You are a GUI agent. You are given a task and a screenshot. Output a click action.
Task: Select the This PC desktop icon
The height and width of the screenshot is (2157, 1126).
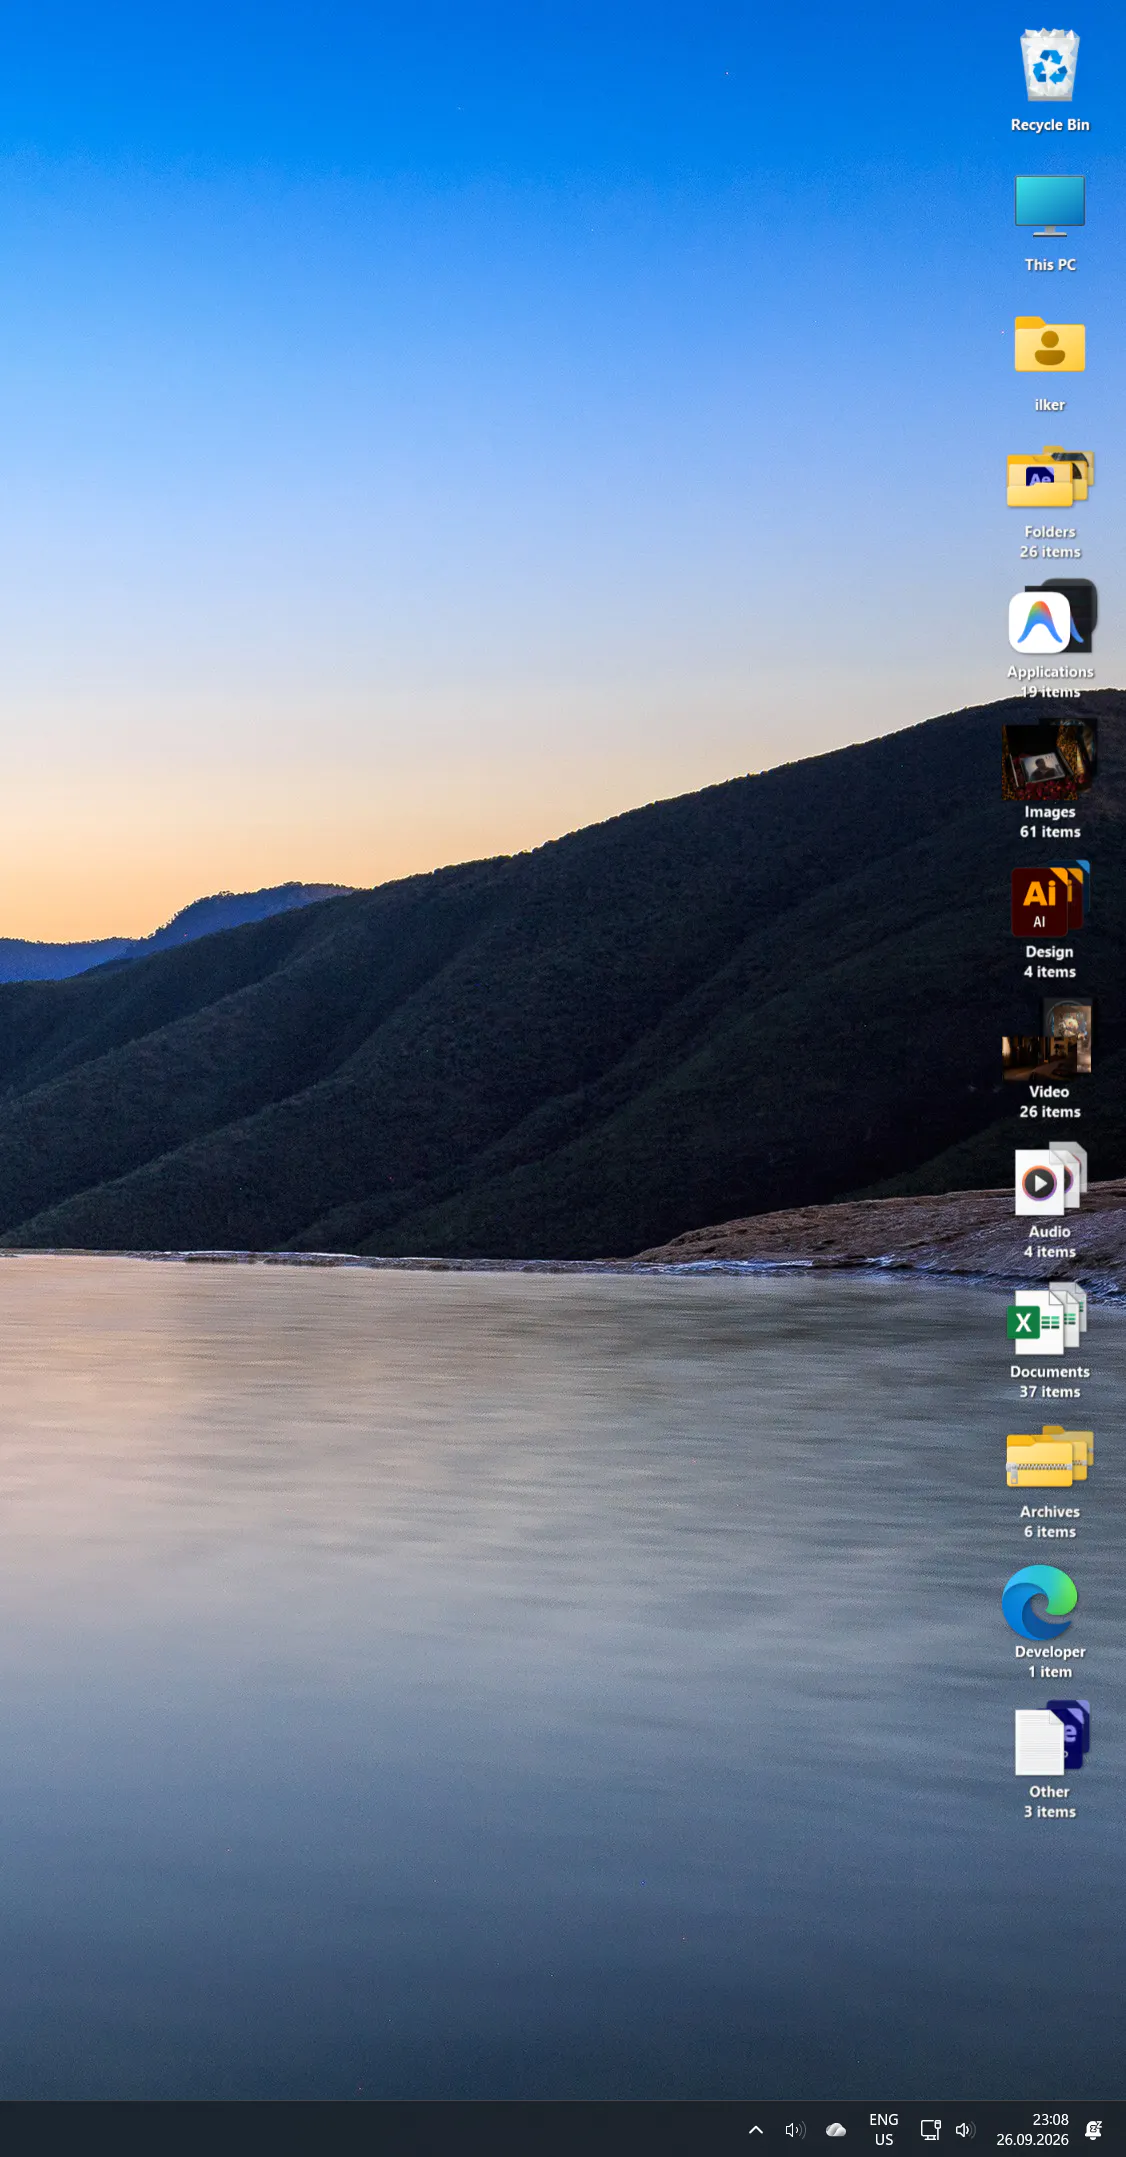tap(1050, 222)
